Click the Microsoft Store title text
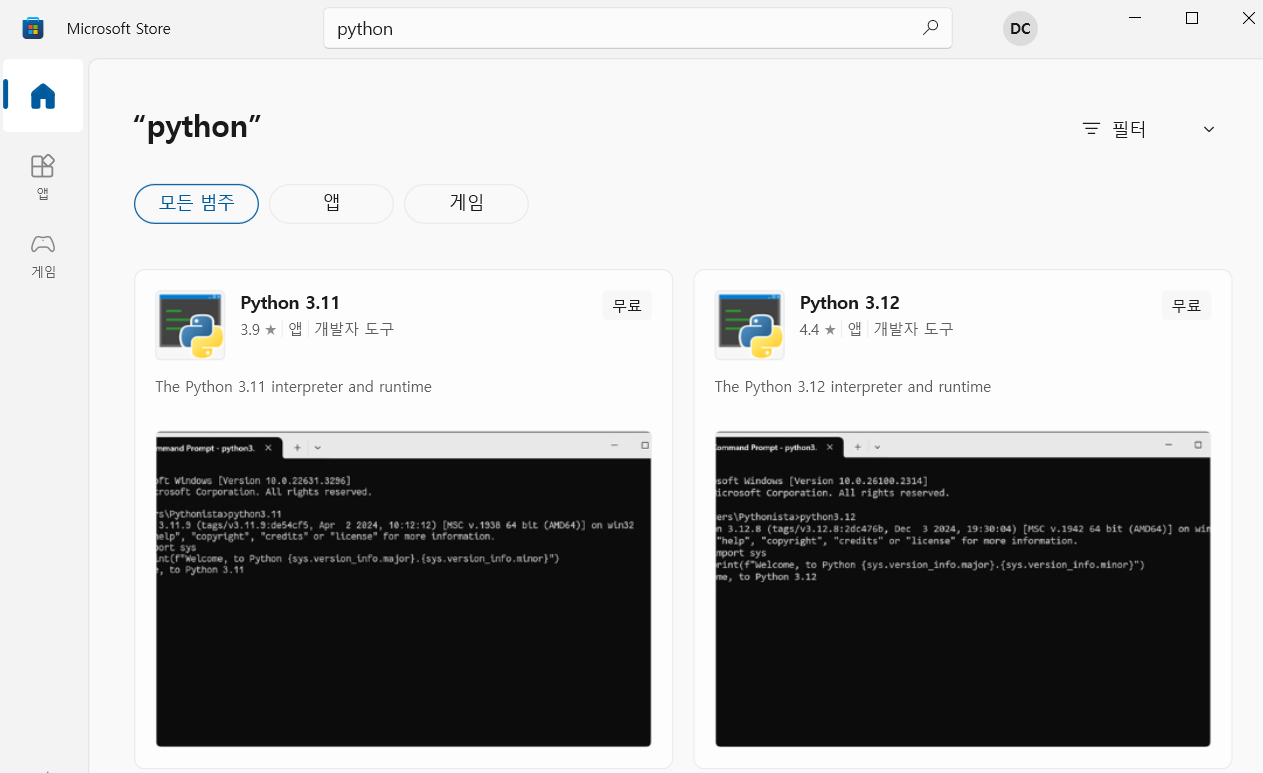The image size is (1263, 773). pyautogui.click(x=119, y=28)
